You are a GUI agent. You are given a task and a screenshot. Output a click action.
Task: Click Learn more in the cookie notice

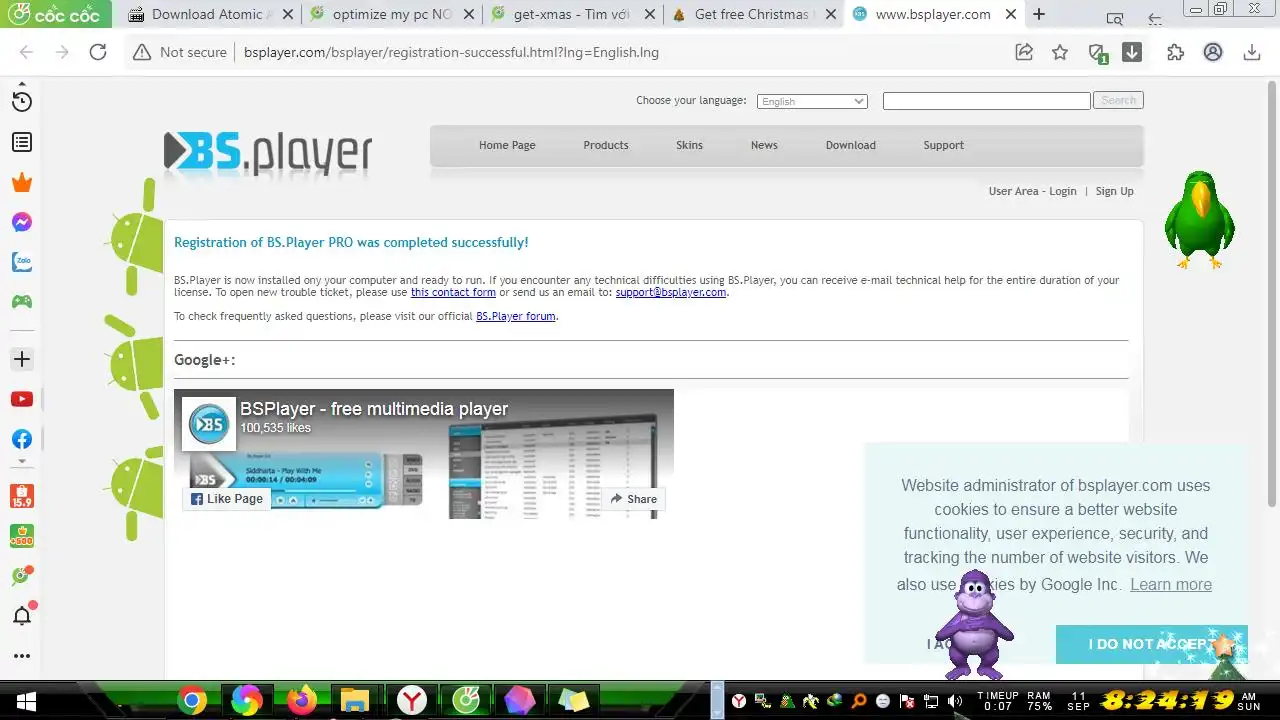click(1171, 584)
